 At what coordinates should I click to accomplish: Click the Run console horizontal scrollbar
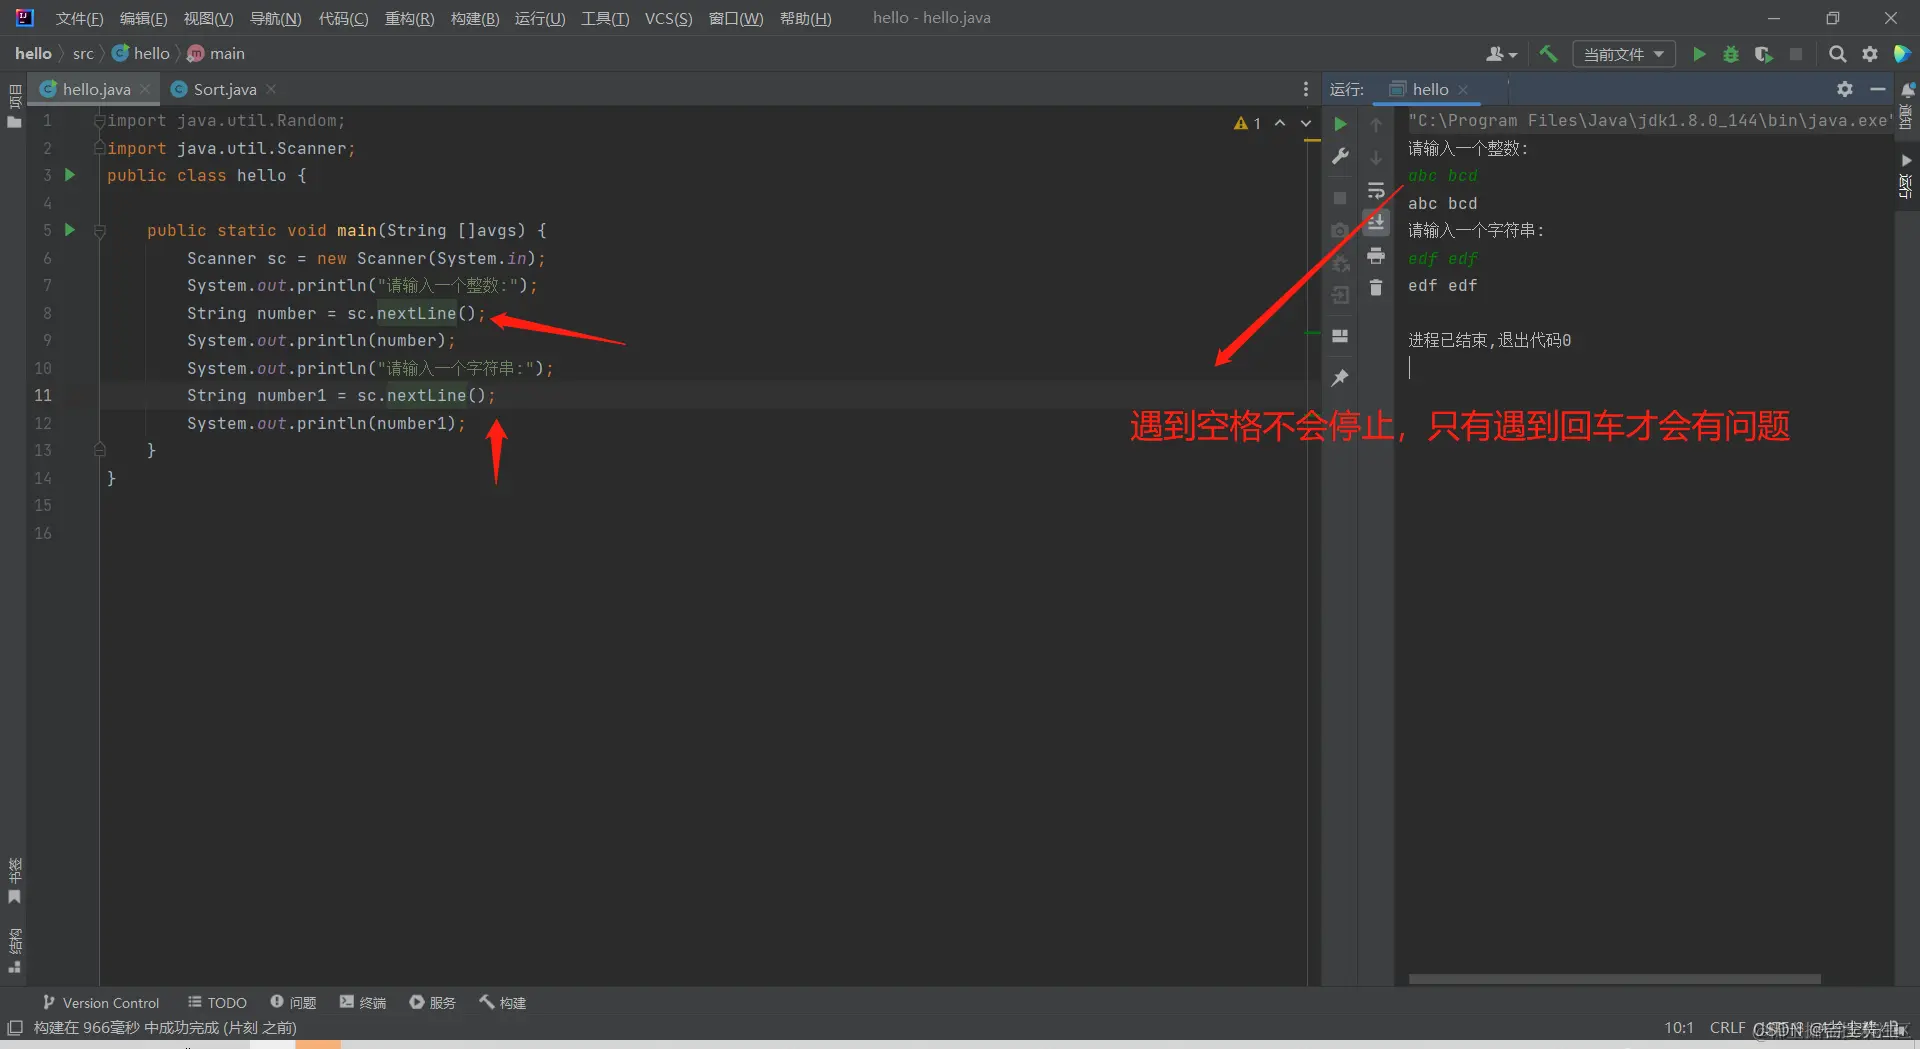coord(1614,979)
